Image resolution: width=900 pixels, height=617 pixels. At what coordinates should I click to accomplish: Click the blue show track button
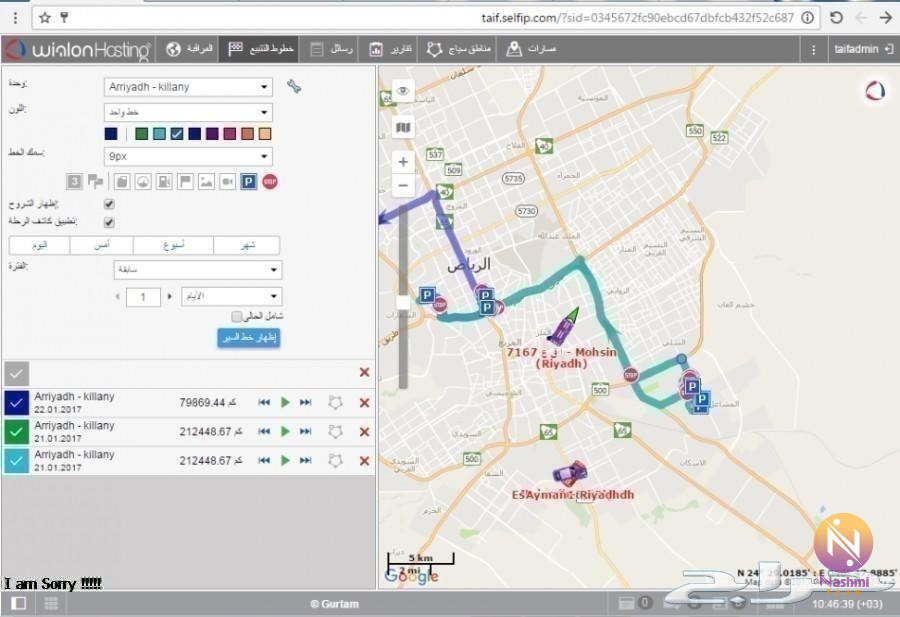tap(248, 338)
